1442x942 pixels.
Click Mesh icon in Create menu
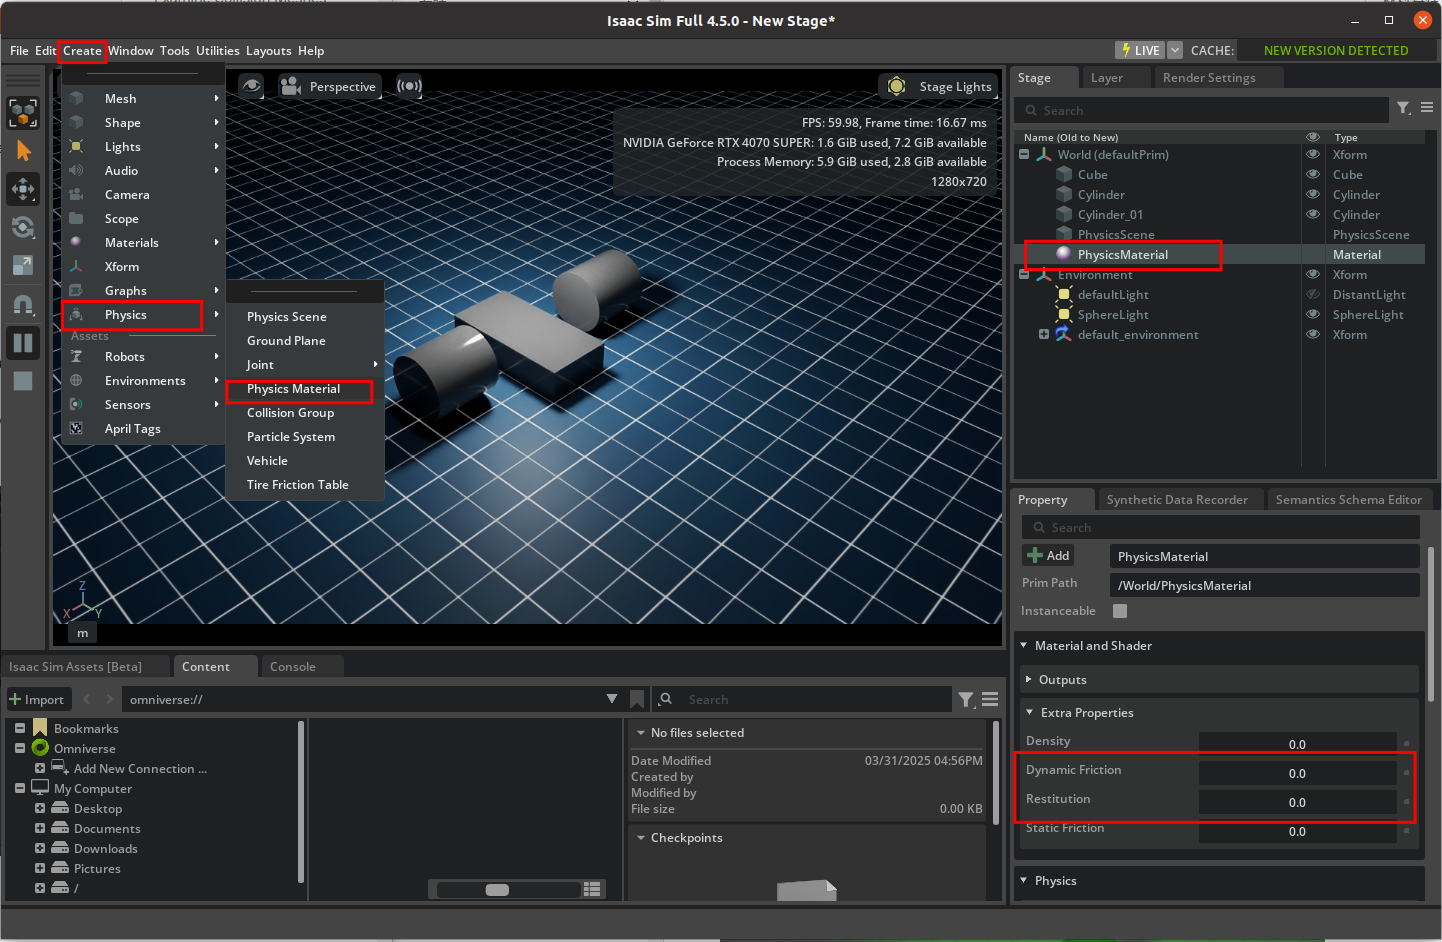click(77, 98)
